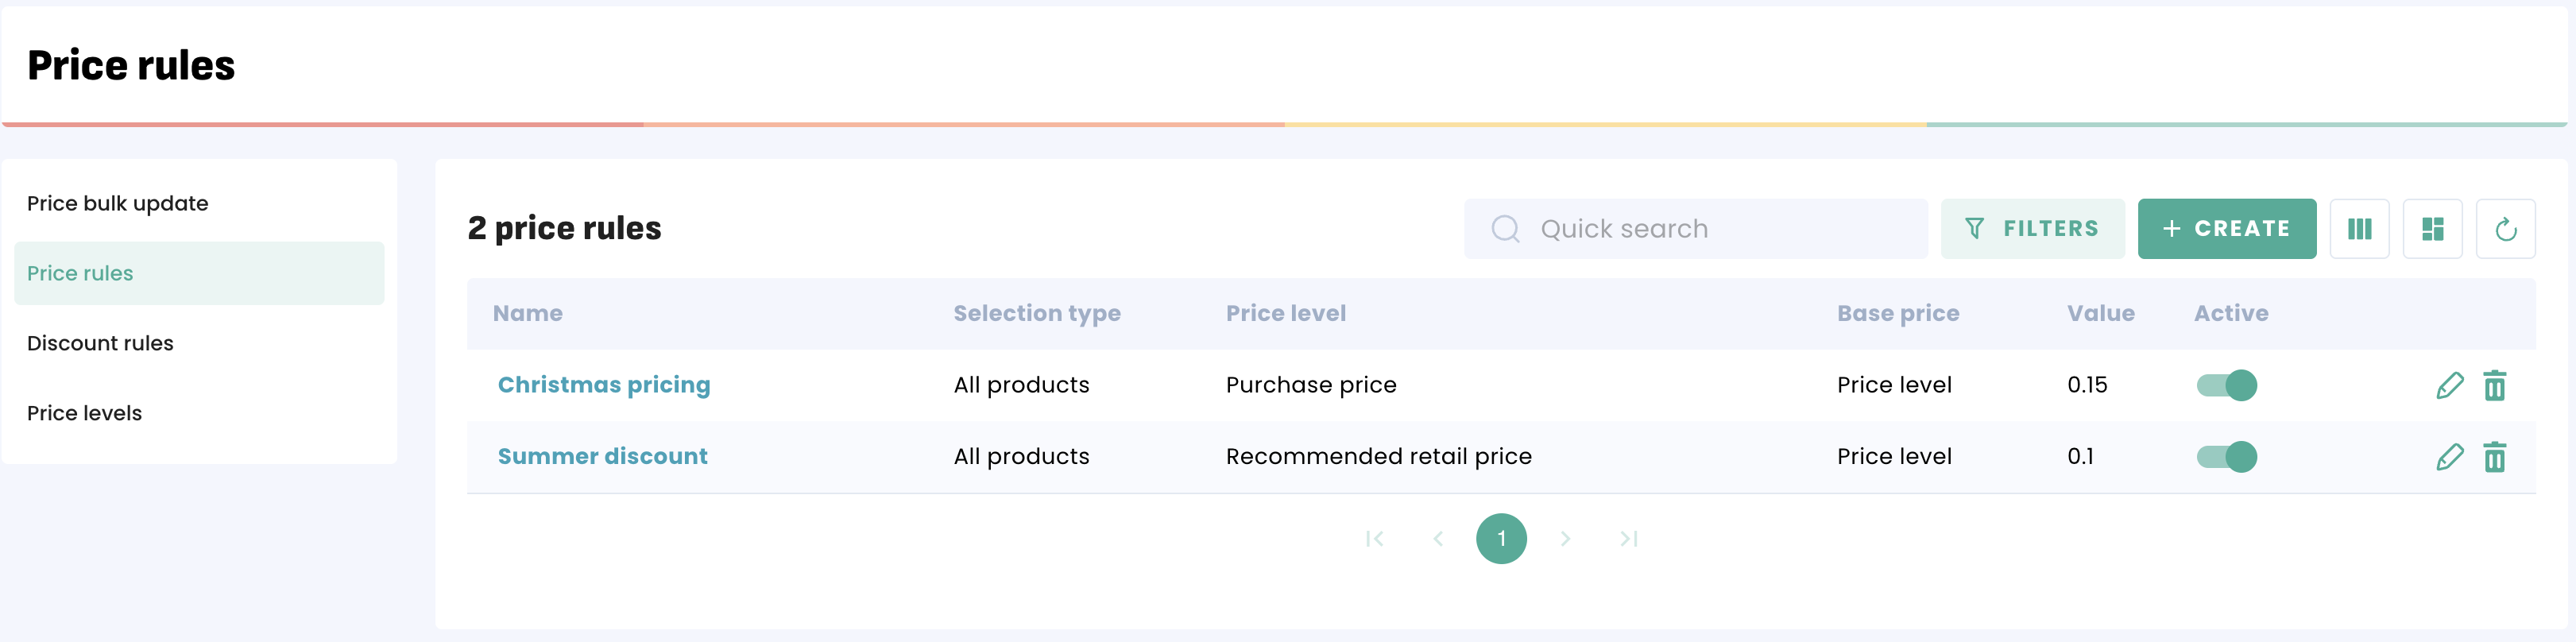Open Price bulk update section
This screenshot has width=2576, height=642.
coord(118,203)
